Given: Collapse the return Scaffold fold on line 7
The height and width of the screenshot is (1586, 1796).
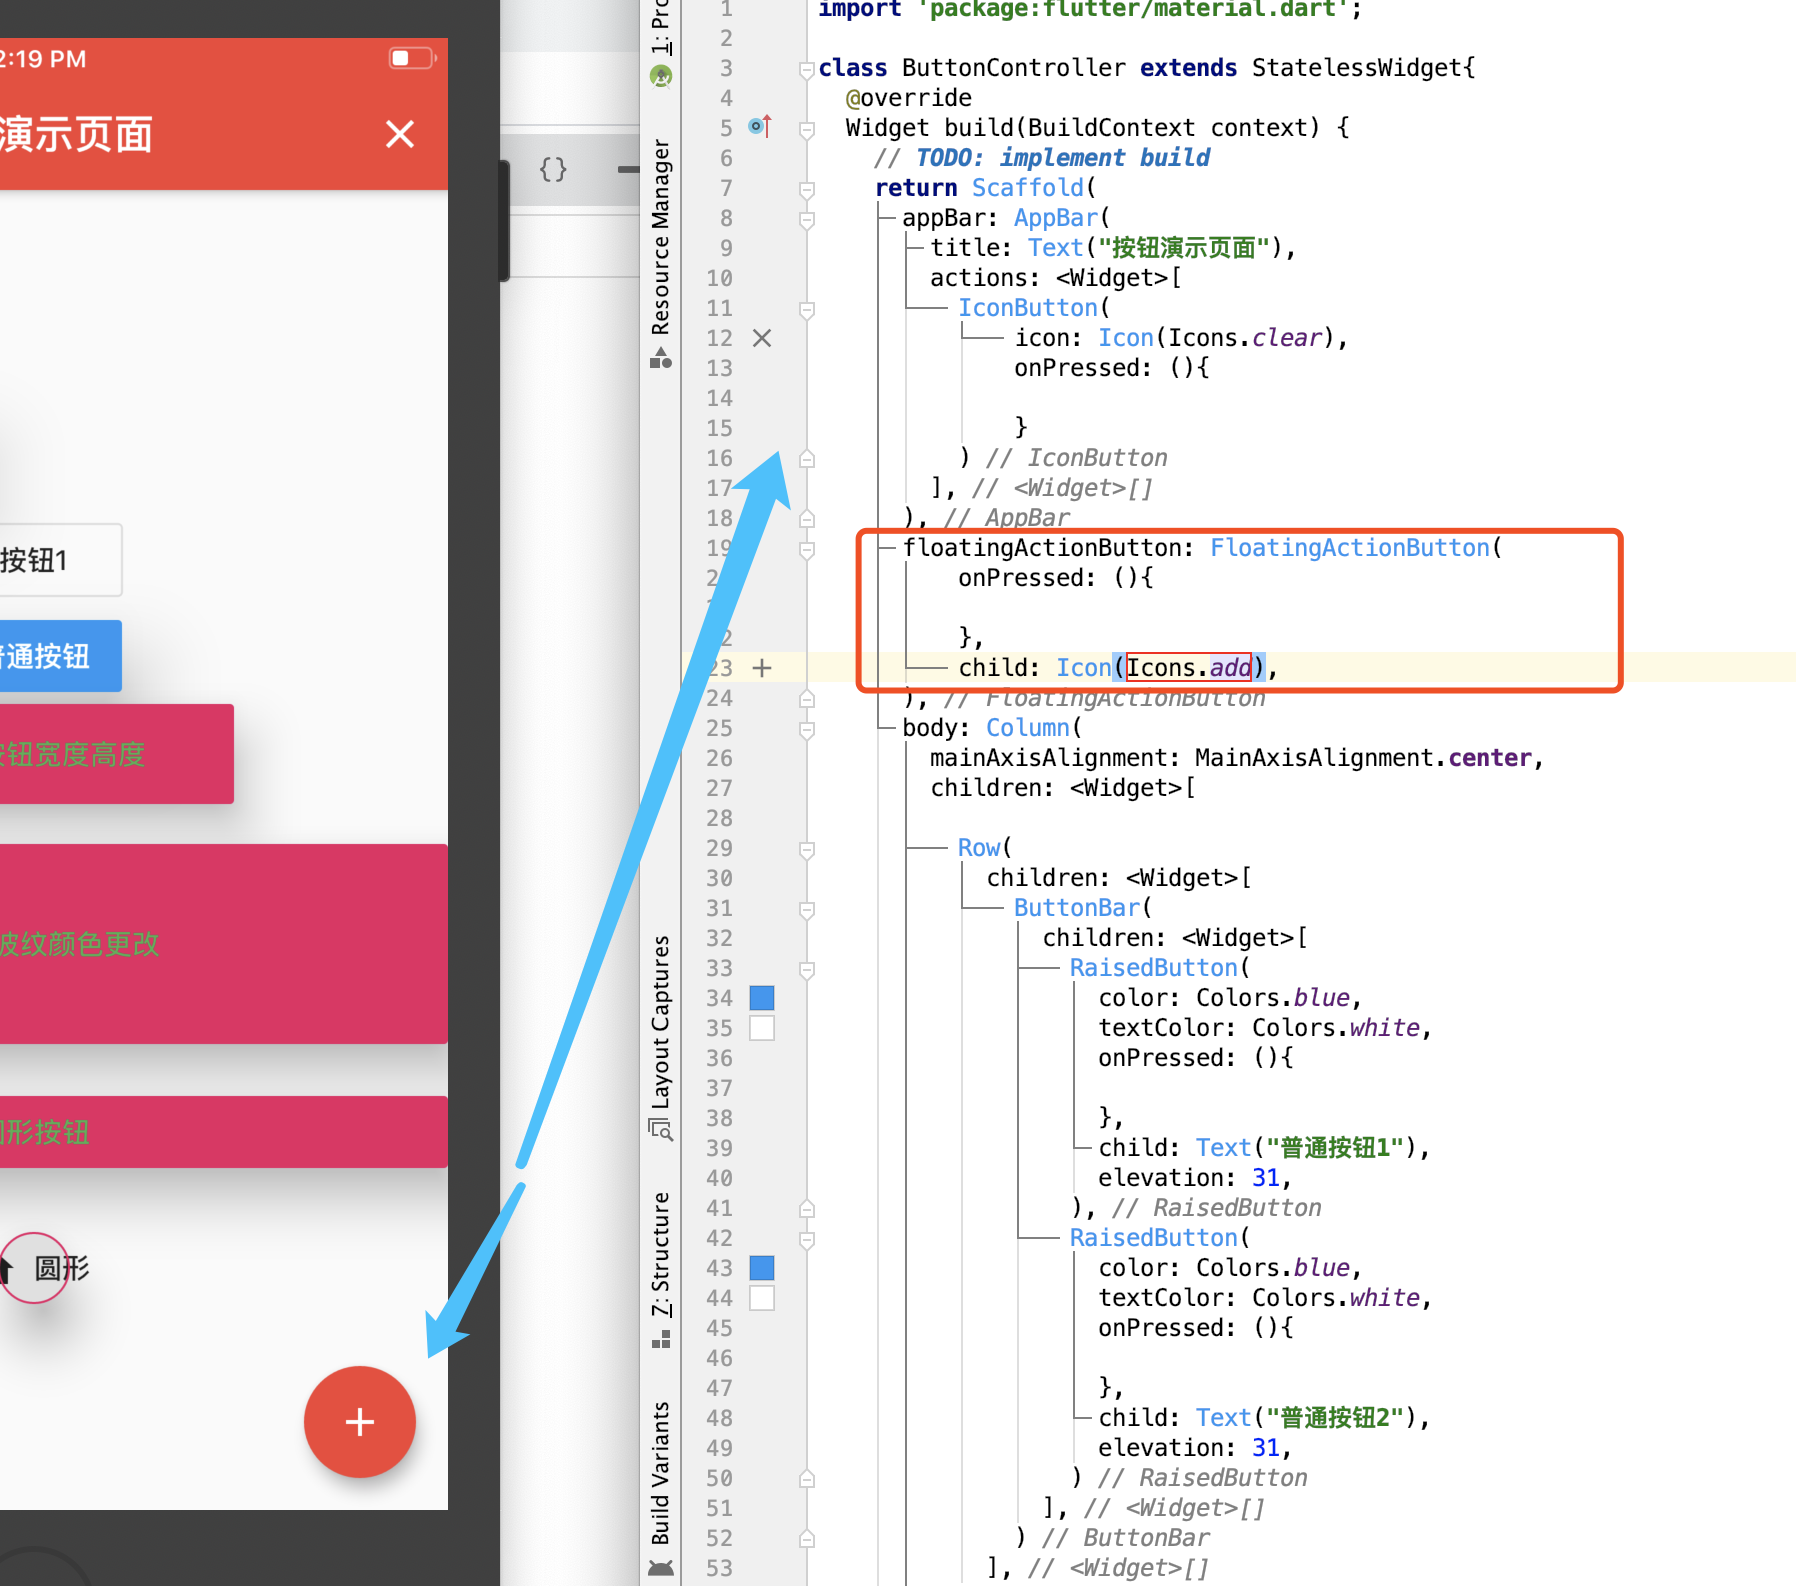Looking at the screenshot, I should point(807,189).
